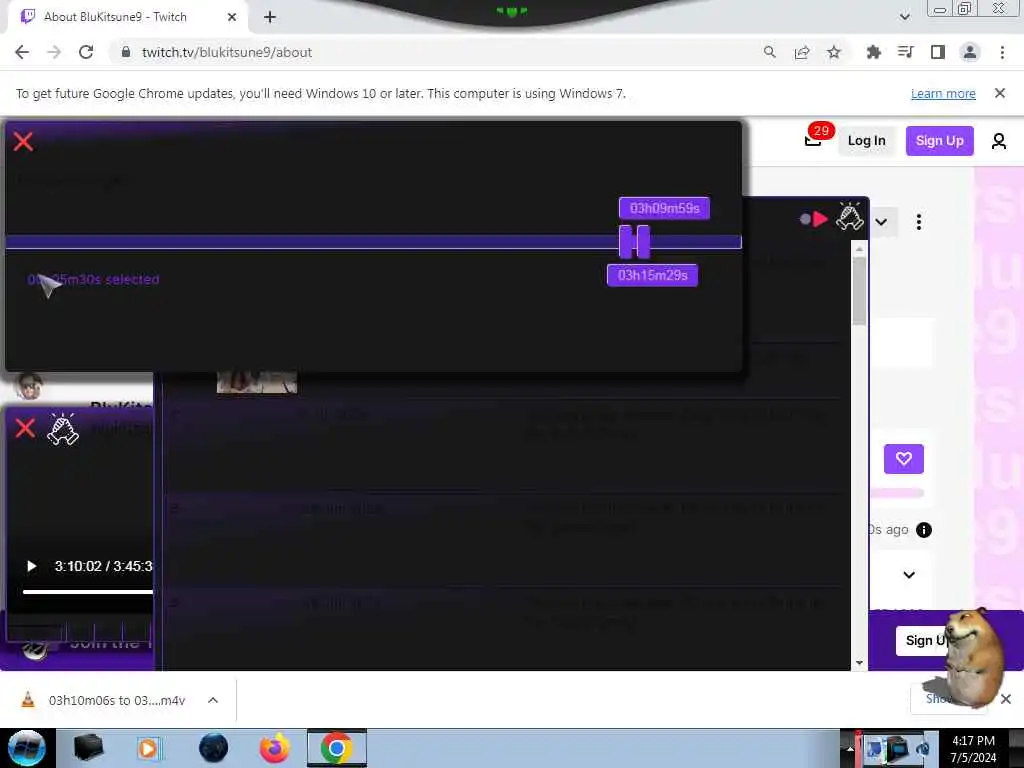Open the Windows Start menu
This screenshot has height=768, width=1024.
(26, 748)
